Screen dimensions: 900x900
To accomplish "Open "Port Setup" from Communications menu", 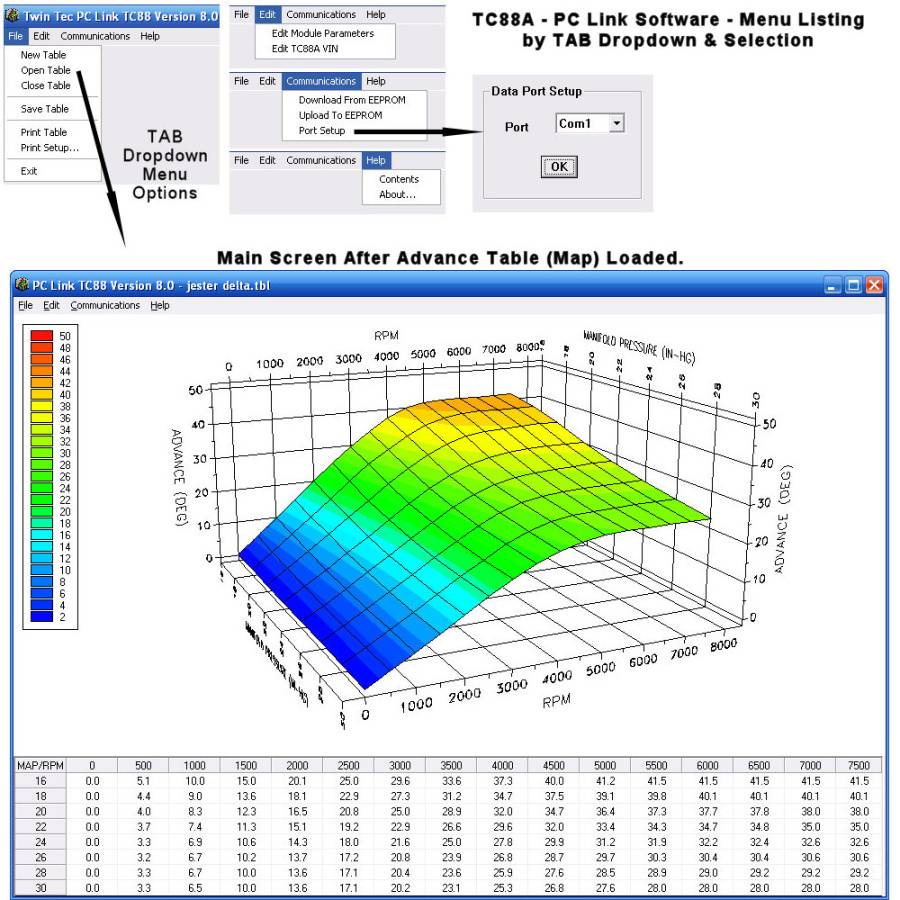I will click(320, 130).
